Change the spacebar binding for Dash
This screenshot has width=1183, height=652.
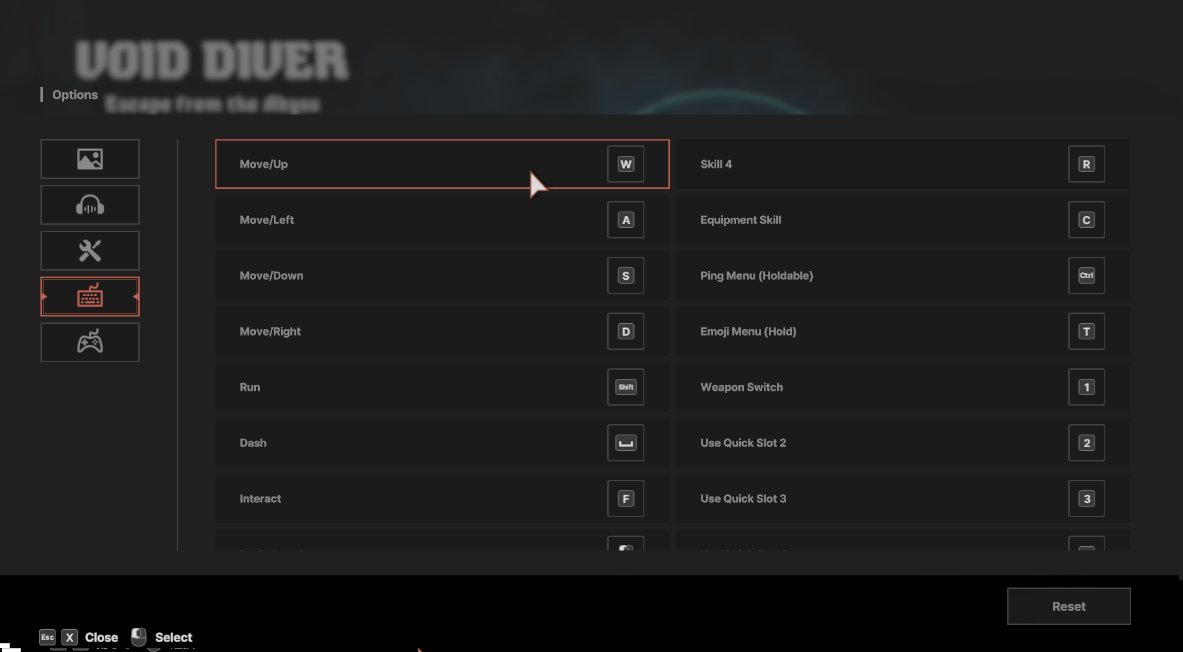pyautogui.click(x=625, y=443)
